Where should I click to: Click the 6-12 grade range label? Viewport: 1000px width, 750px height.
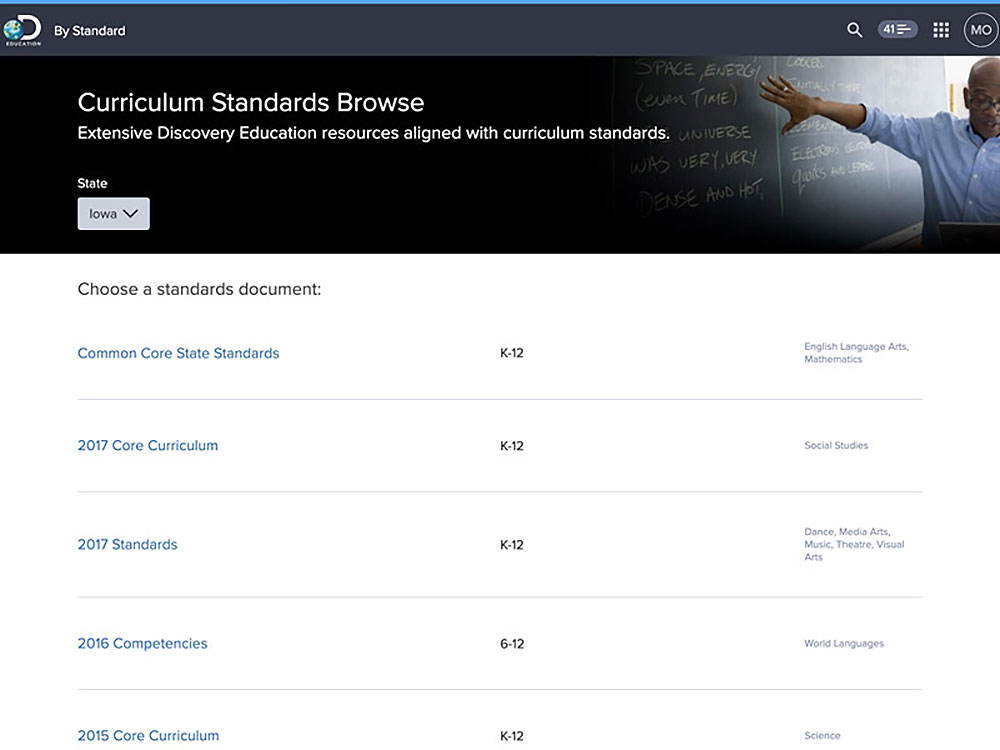[x=511, y=644]
